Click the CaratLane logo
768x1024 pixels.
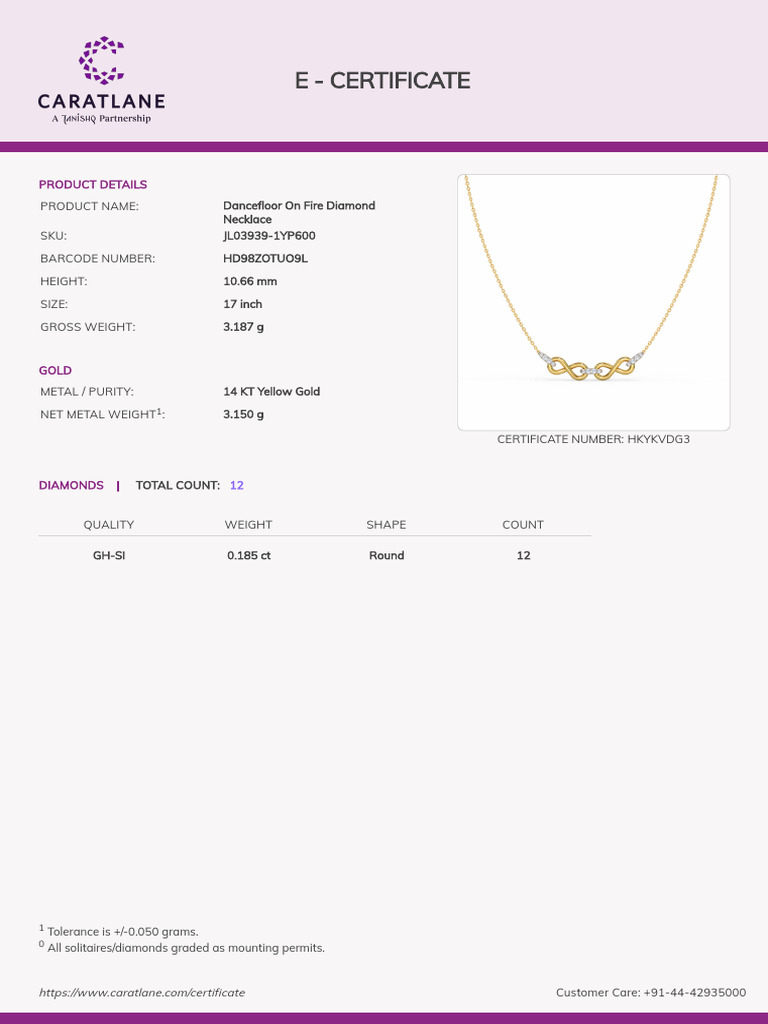click(x=101, y=80)
